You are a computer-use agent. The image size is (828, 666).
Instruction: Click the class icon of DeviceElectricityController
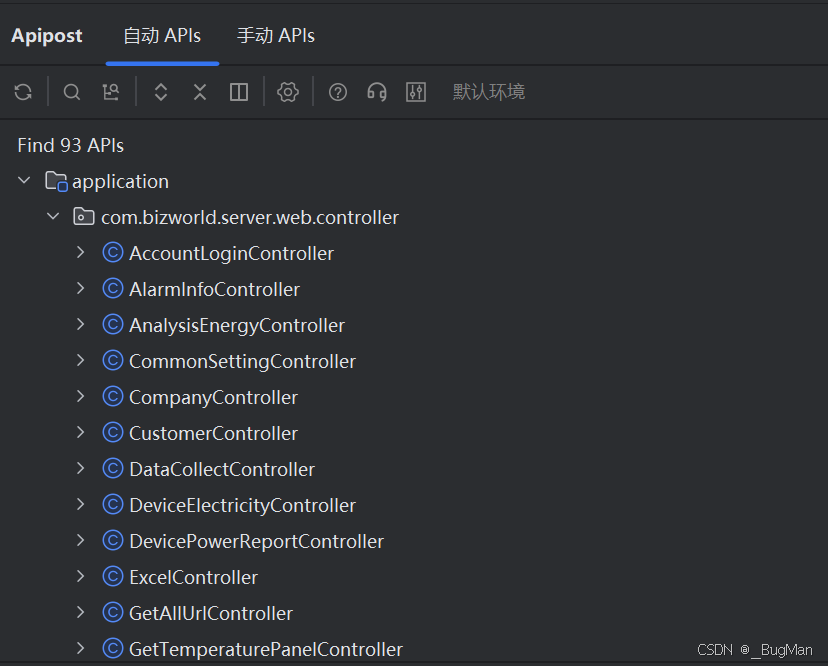point(112,504)
